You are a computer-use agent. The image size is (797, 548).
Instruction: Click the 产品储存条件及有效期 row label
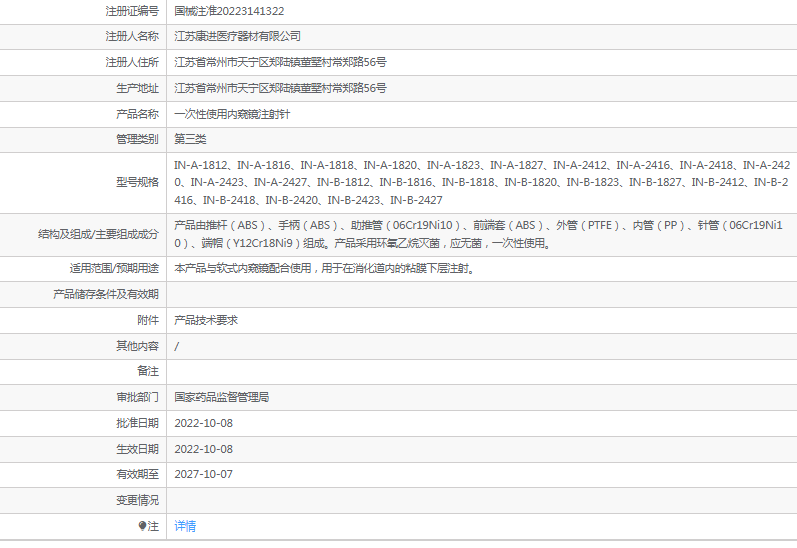(106, 295)
